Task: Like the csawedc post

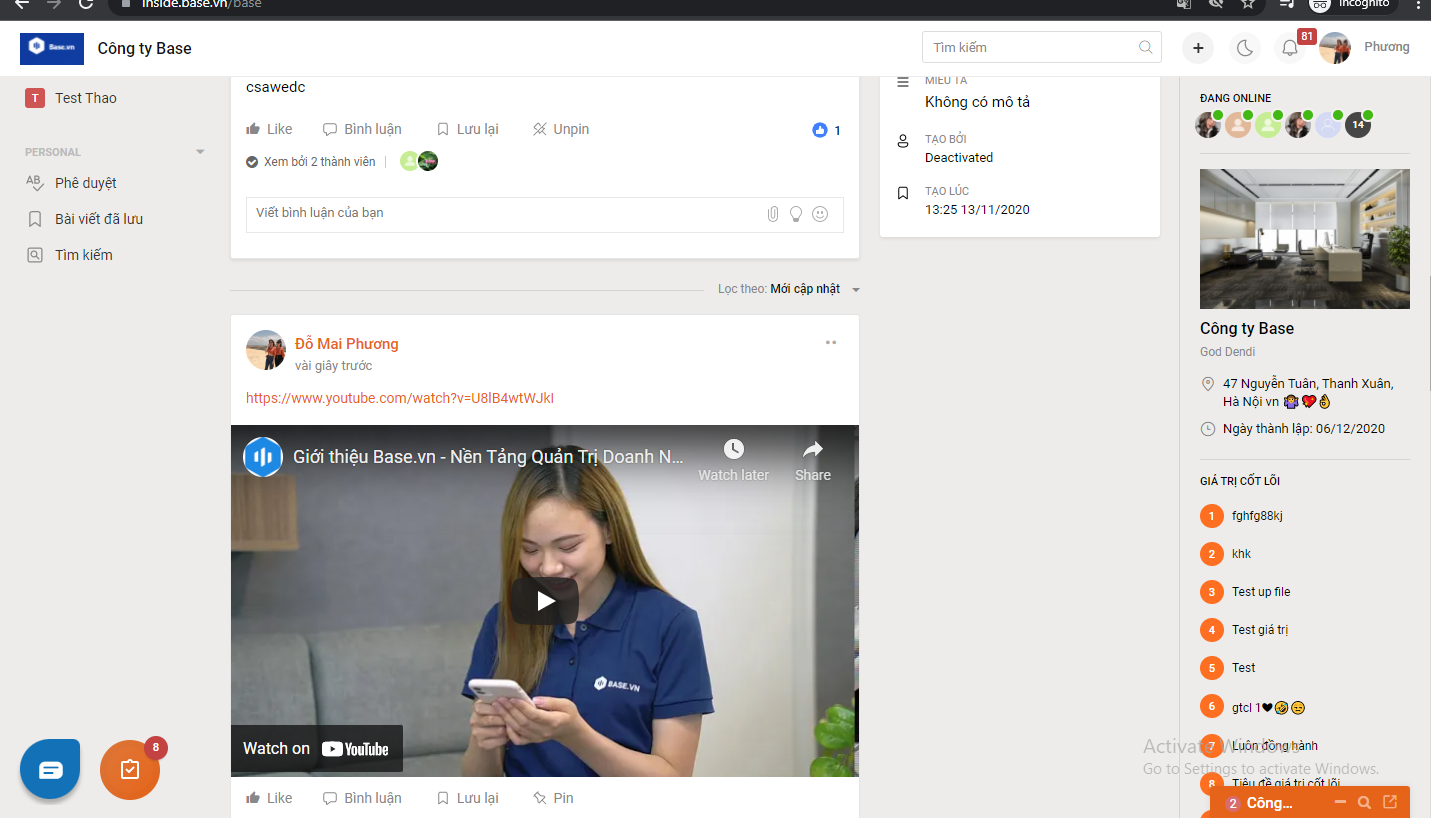Action: [269, 129]
